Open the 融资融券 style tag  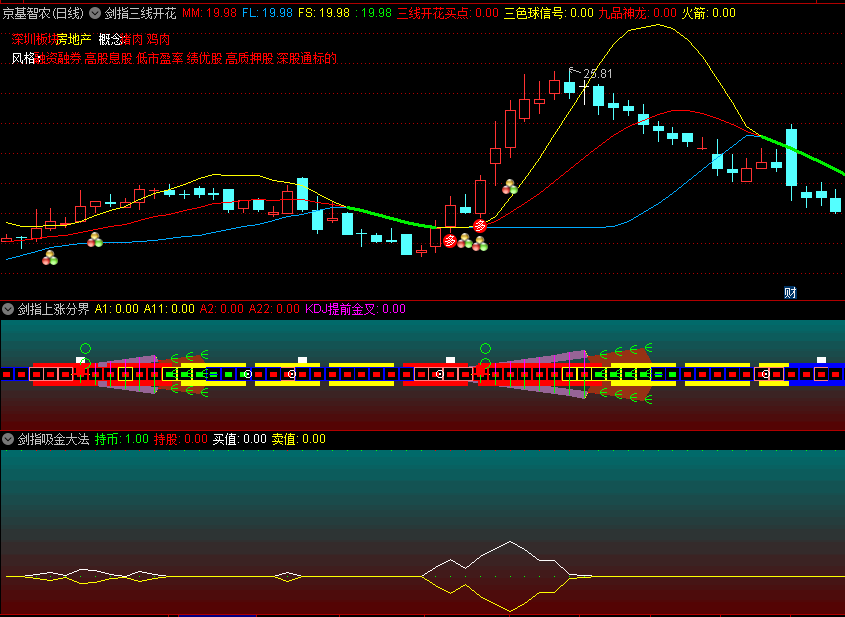click(x=59, y=58)
